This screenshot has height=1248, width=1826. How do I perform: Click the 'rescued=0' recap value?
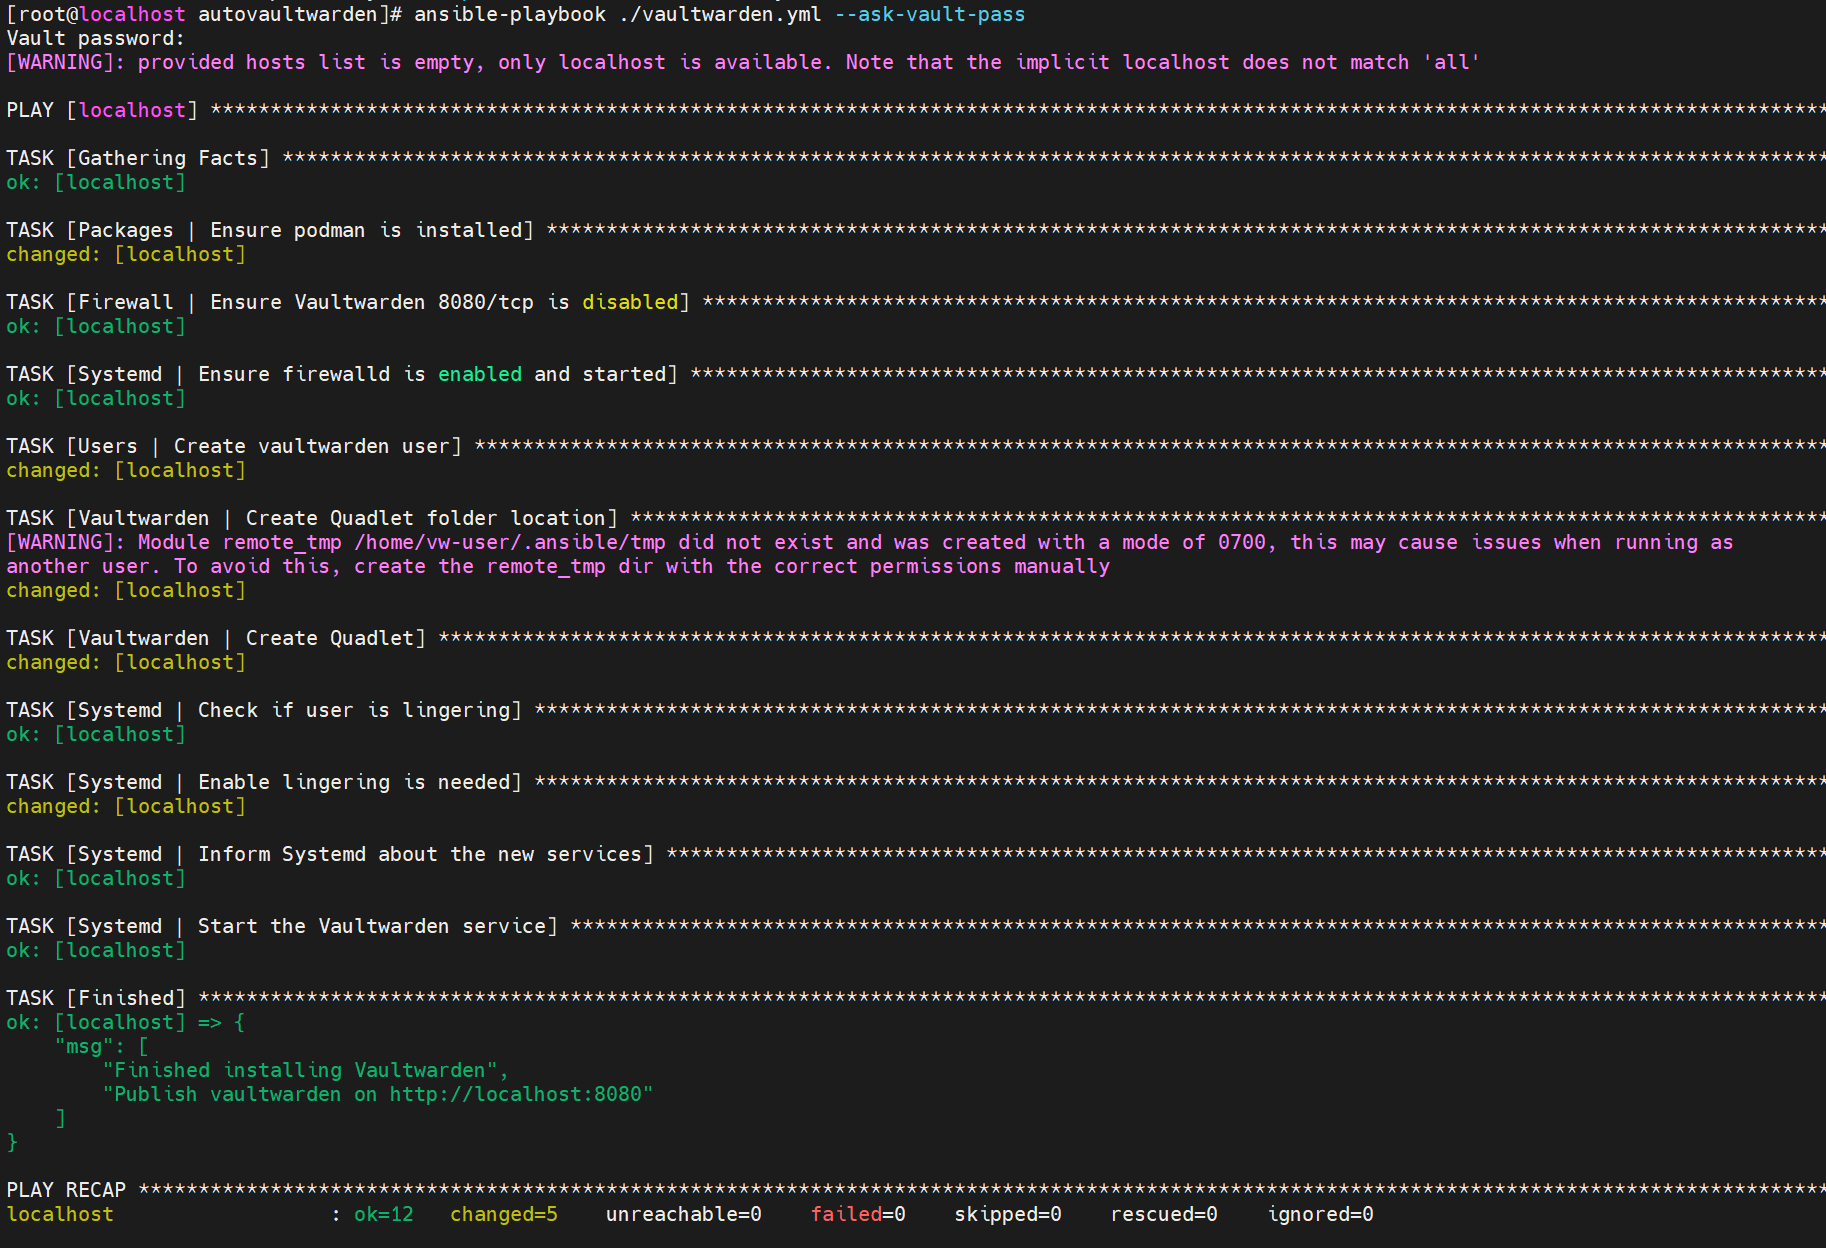click(1164, 1214)
